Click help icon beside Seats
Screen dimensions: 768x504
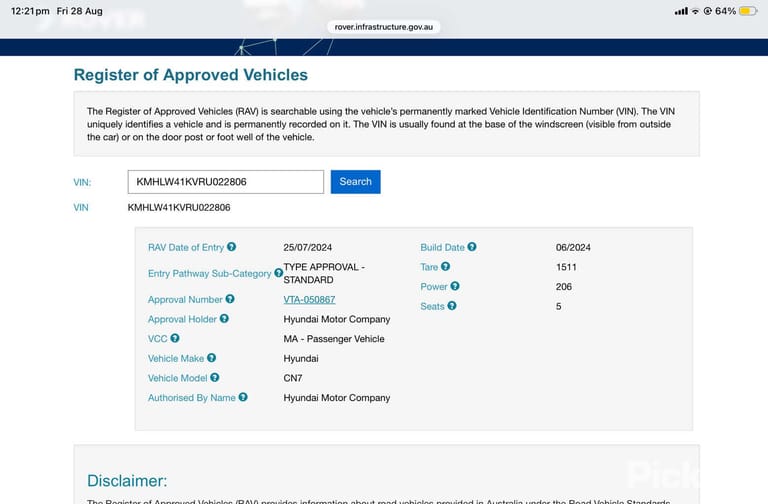point(452,306)
